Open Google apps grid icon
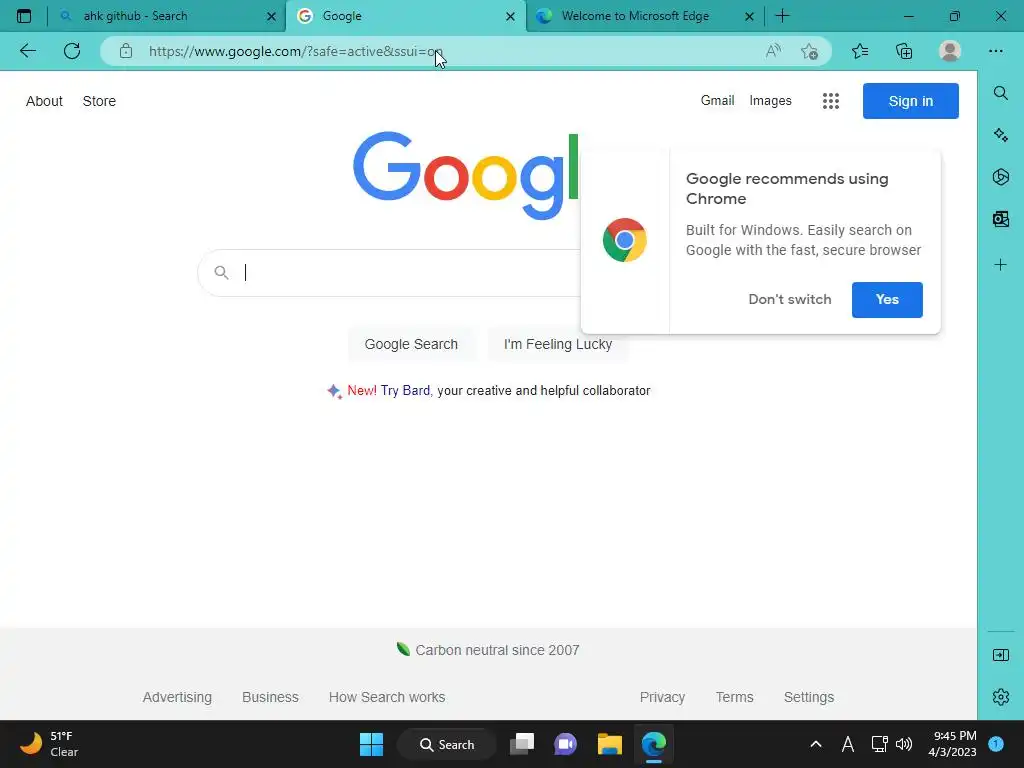 point(831,101)
